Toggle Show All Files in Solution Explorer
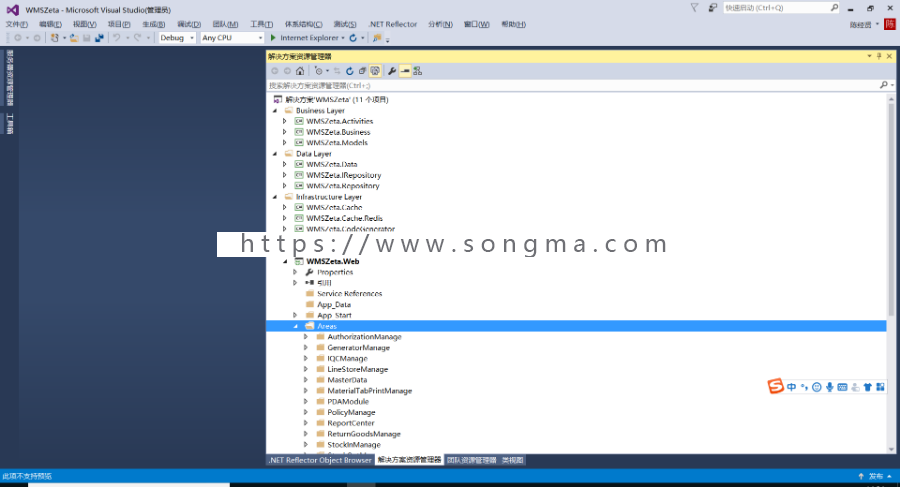The image size is (900, 487). click(375, 71)
